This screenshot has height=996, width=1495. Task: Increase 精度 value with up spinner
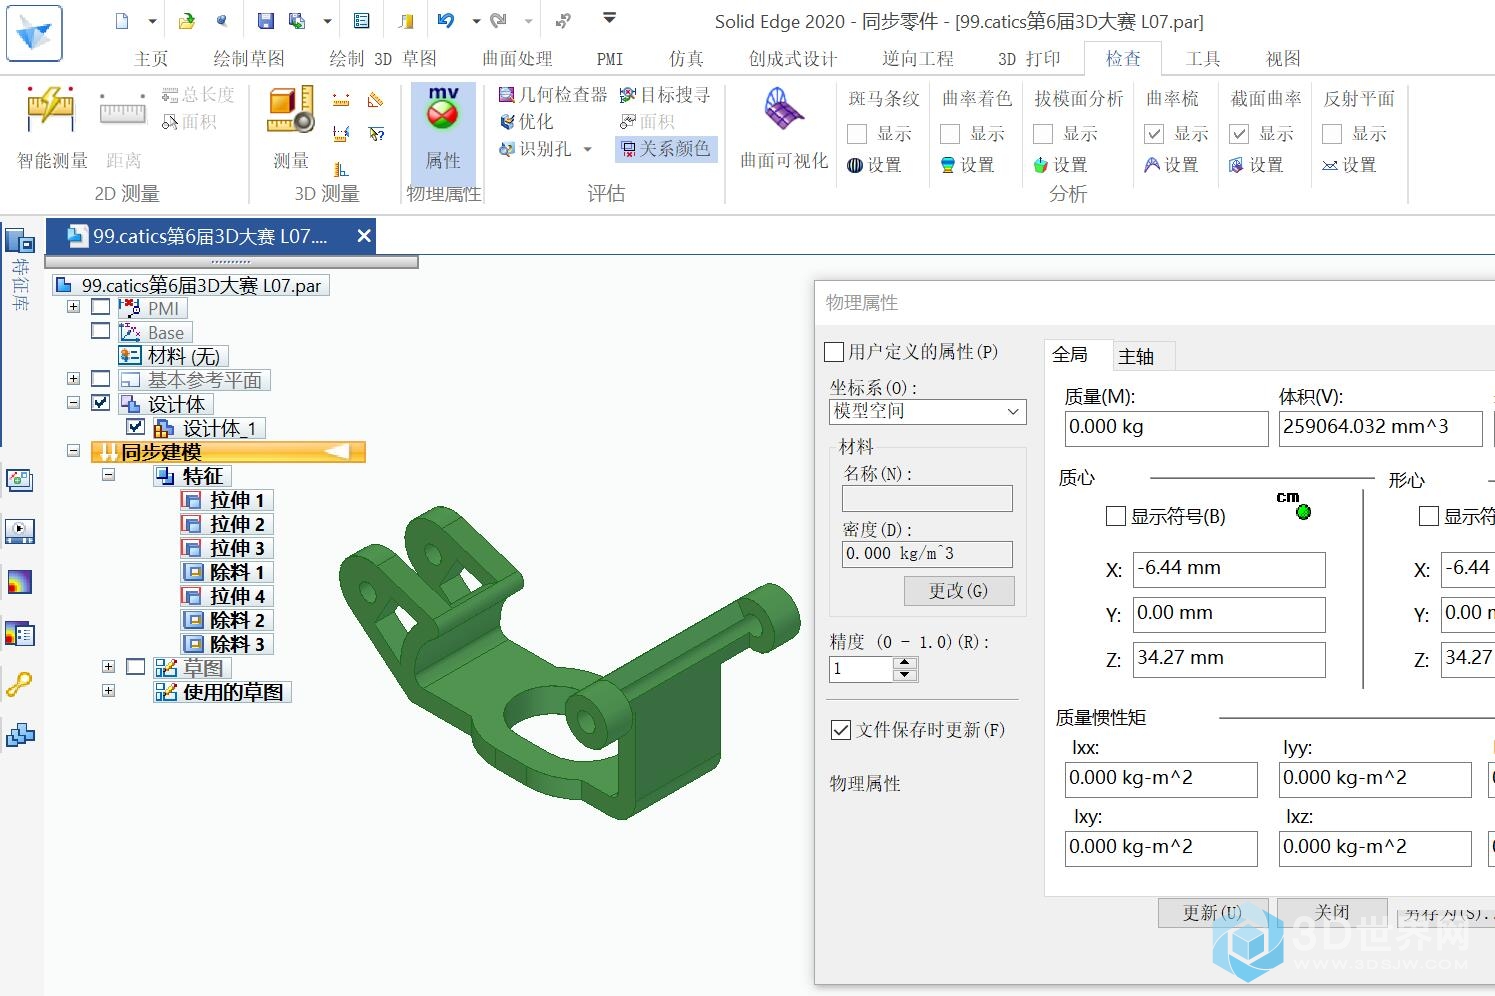905,663
